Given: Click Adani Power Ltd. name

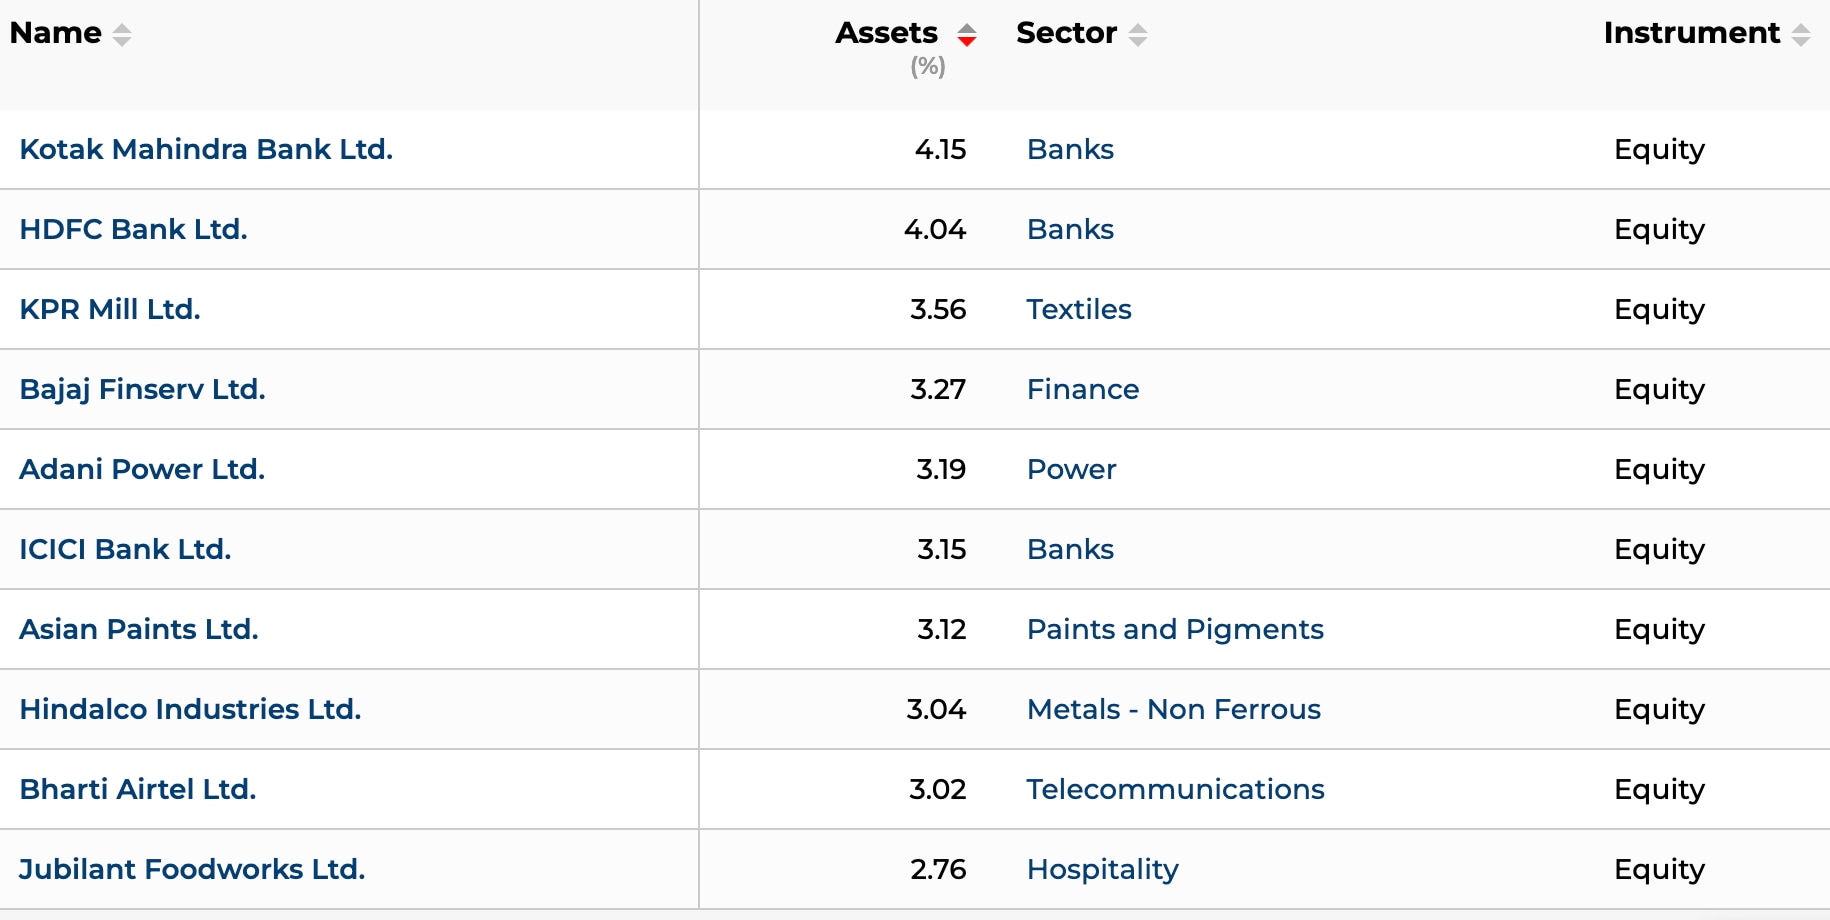Looking at the screenshot, I should [x=142, y=469].
